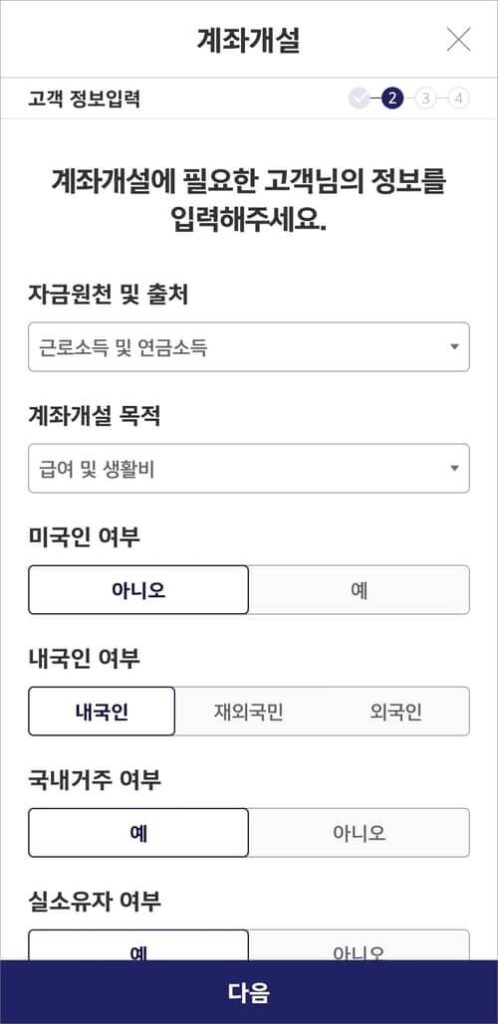Expand the 급여 및 생활비 combo box
Image resolution: width=498 pixels, height=1024 pixels.
(249, 468)
